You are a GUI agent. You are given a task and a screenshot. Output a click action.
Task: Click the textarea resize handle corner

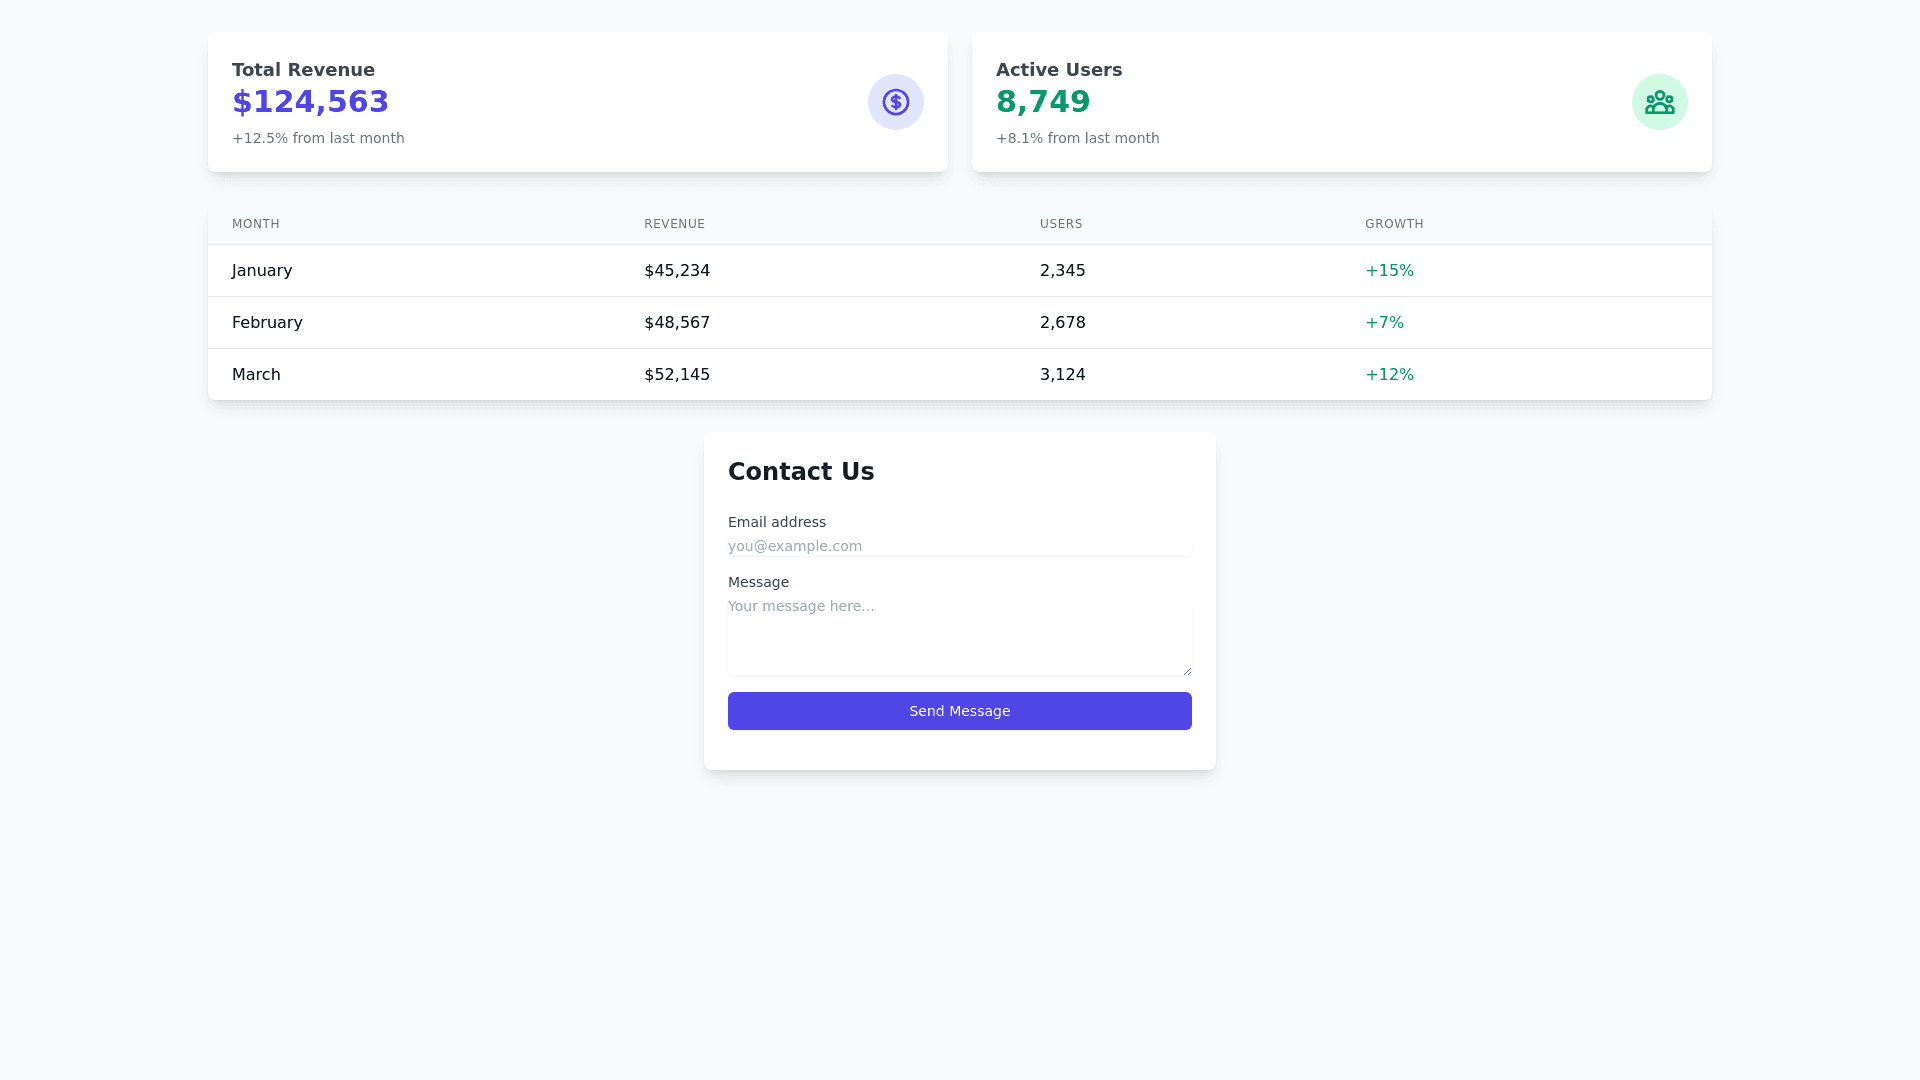(x=1187, y=671)
